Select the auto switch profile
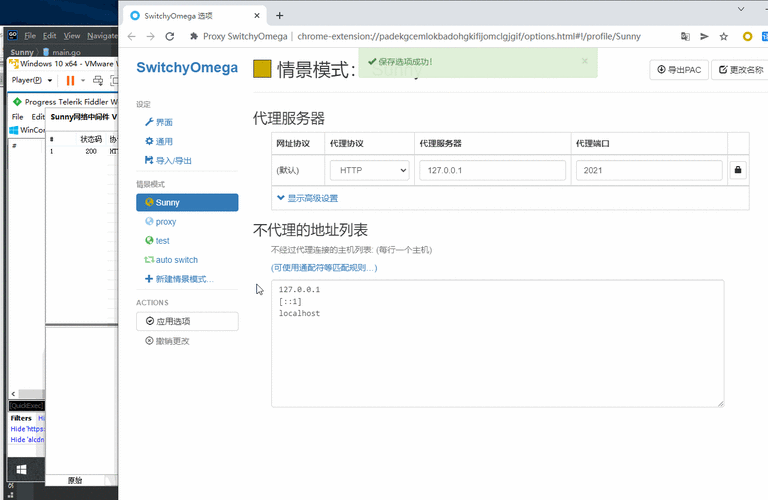 click(x=171, y=260)
